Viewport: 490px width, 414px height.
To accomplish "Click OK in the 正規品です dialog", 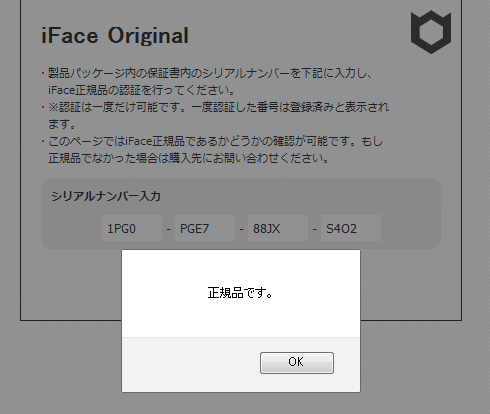I will pos(297,363).
